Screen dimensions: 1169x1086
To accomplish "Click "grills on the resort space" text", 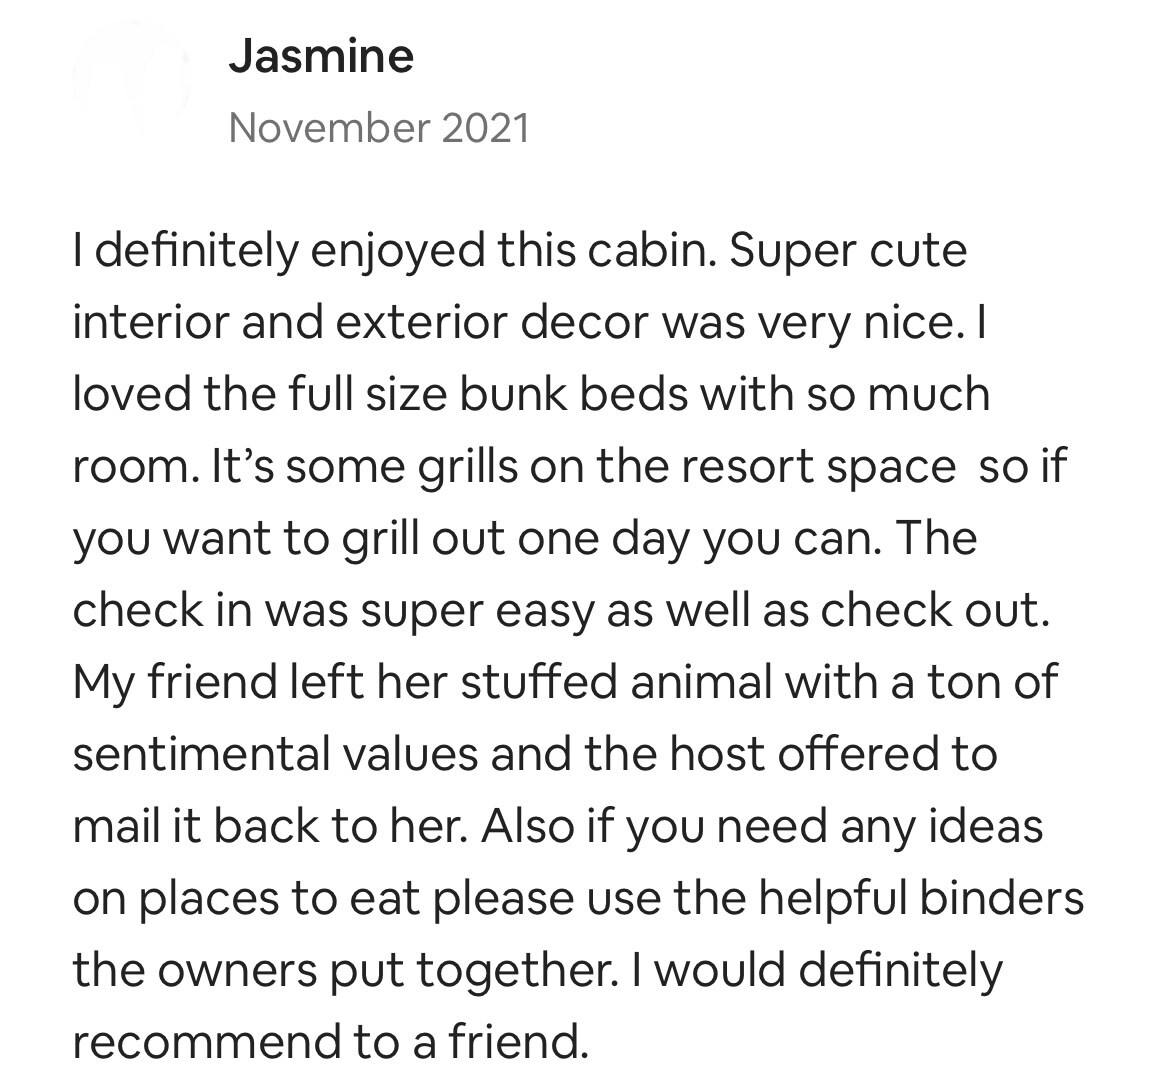I will 686,467.
